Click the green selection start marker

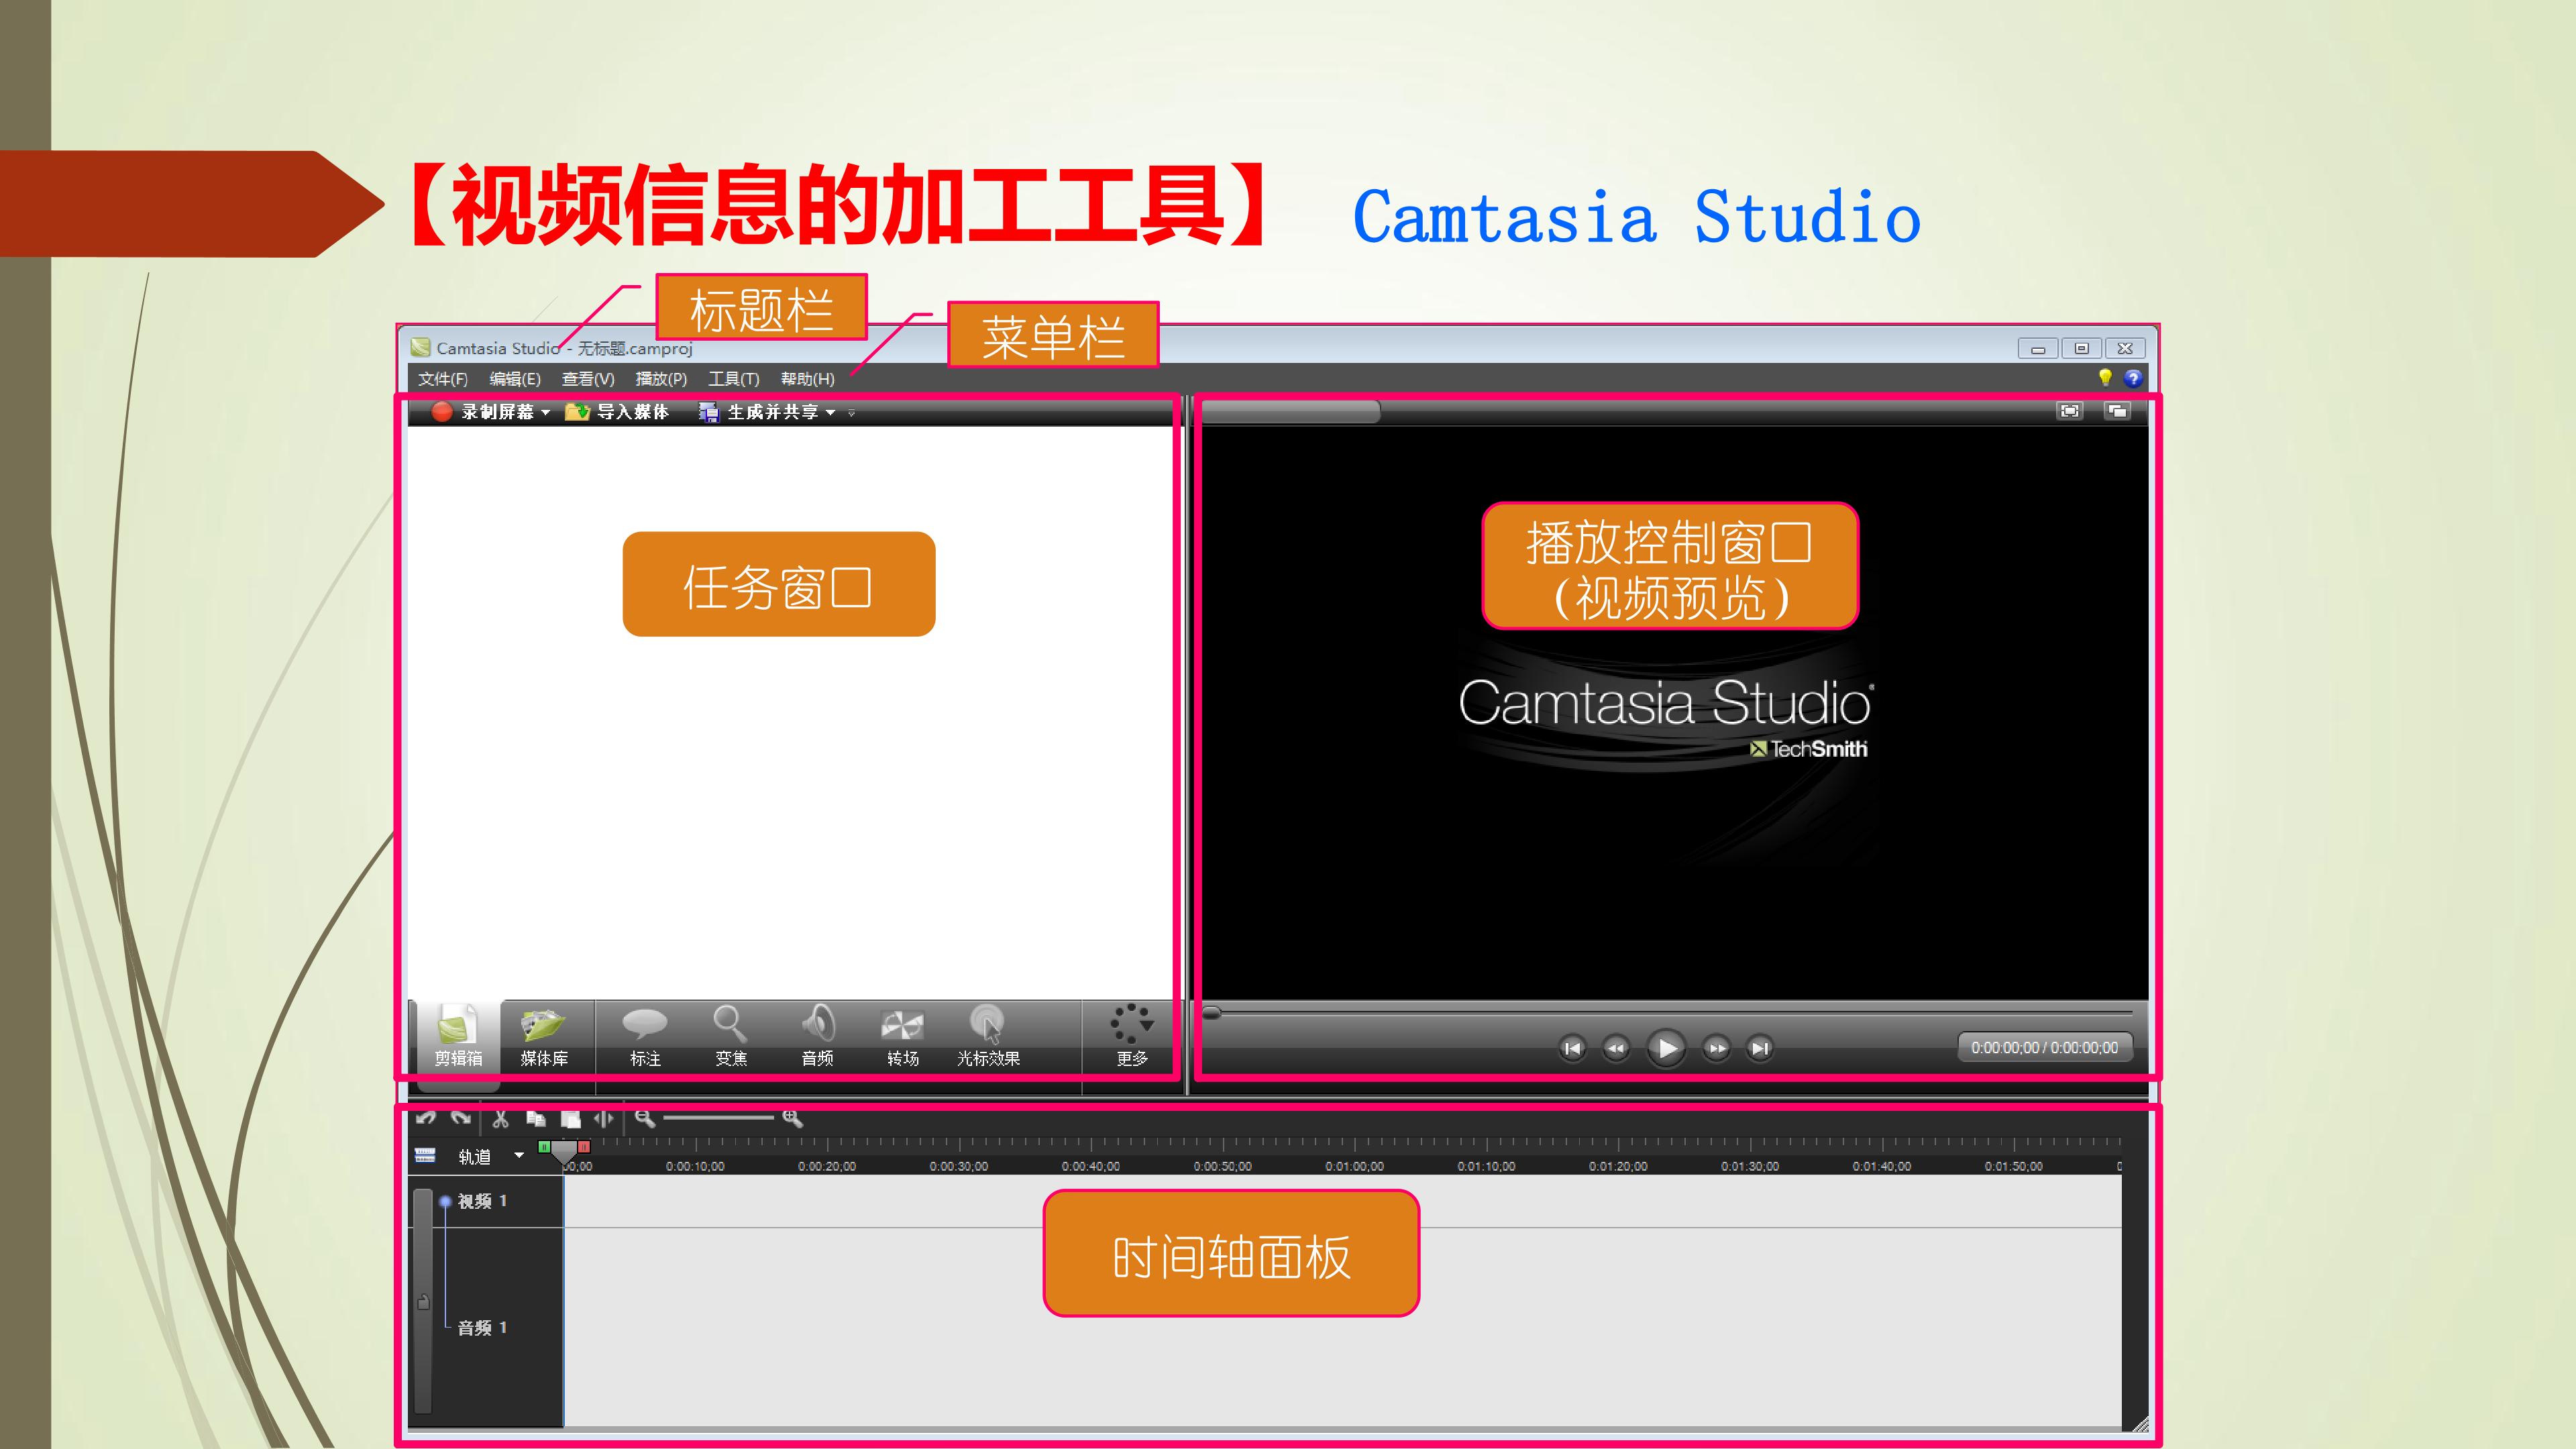[544, 1147]
